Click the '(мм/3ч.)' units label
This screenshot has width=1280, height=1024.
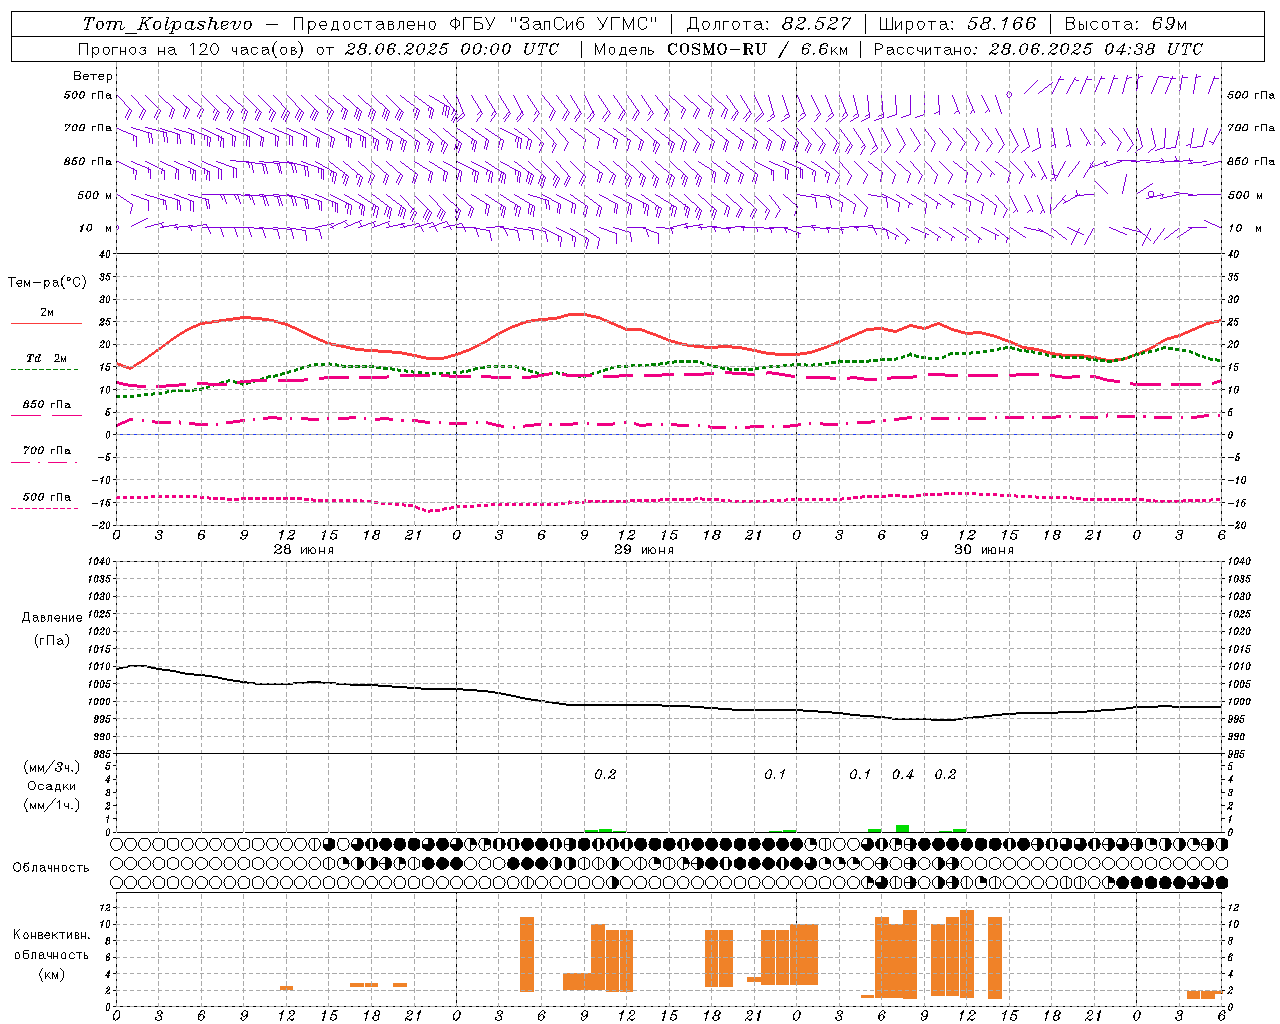pos(52,767)
